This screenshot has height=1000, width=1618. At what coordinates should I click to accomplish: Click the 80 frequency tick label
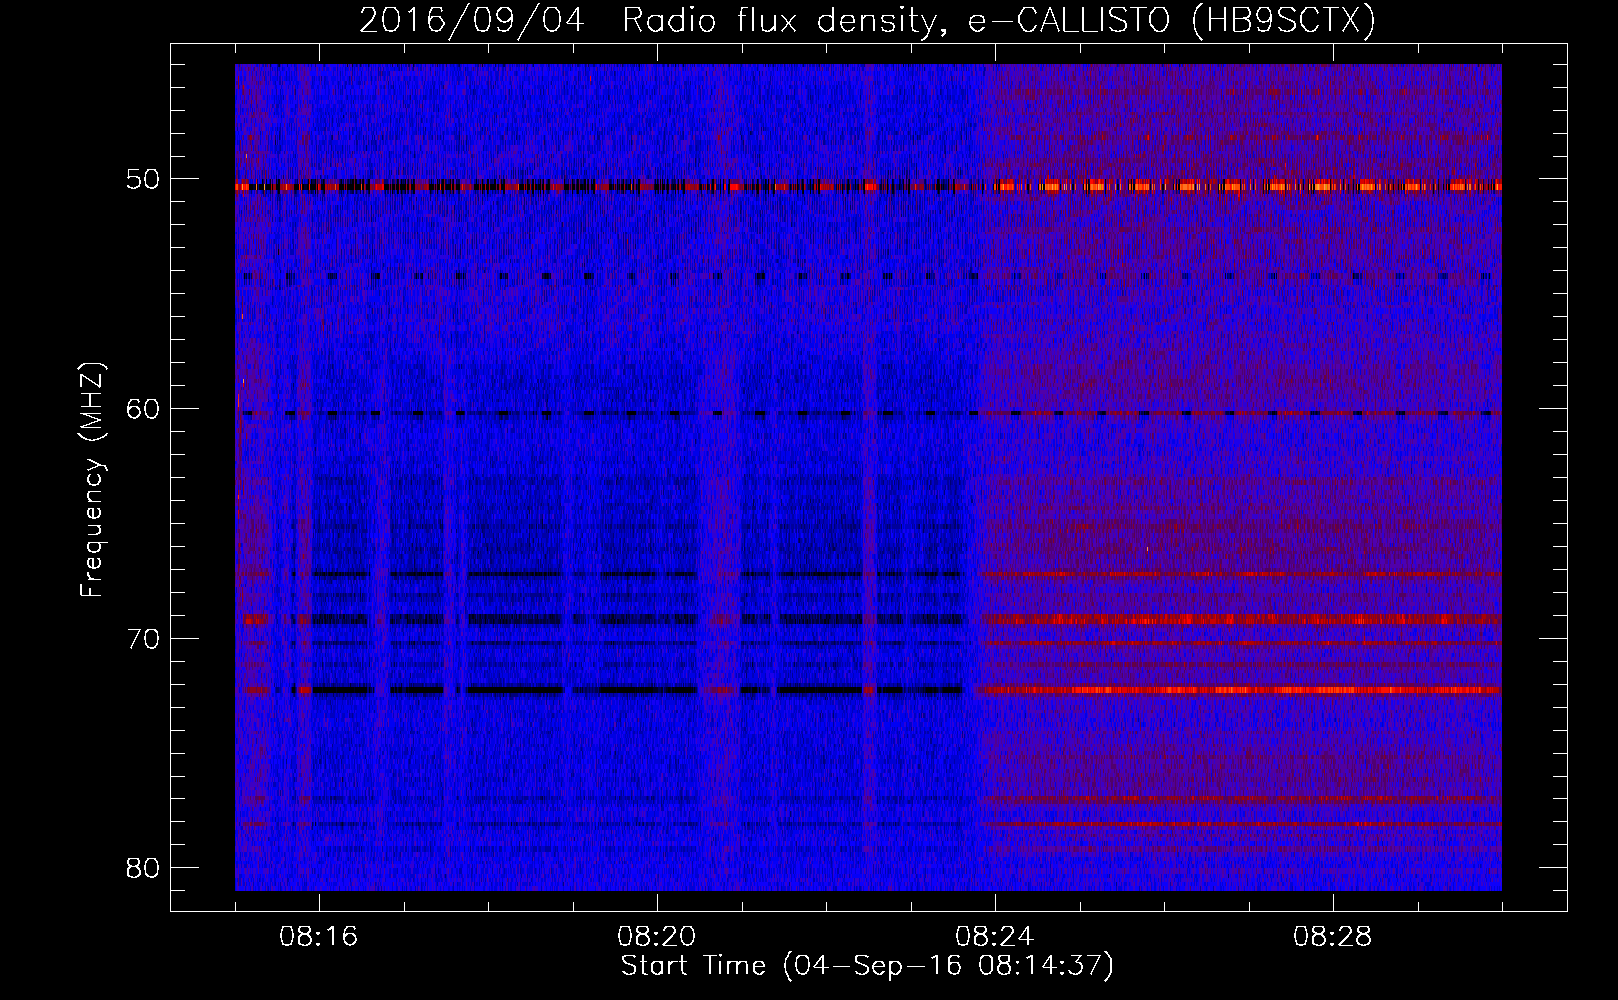[x=144, y=868]
